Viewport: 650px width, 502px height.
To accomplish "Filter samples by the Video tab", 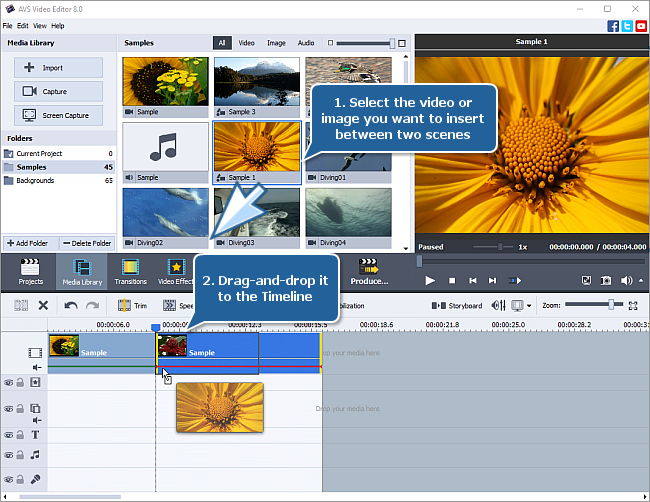I will [x=246, y=43].
